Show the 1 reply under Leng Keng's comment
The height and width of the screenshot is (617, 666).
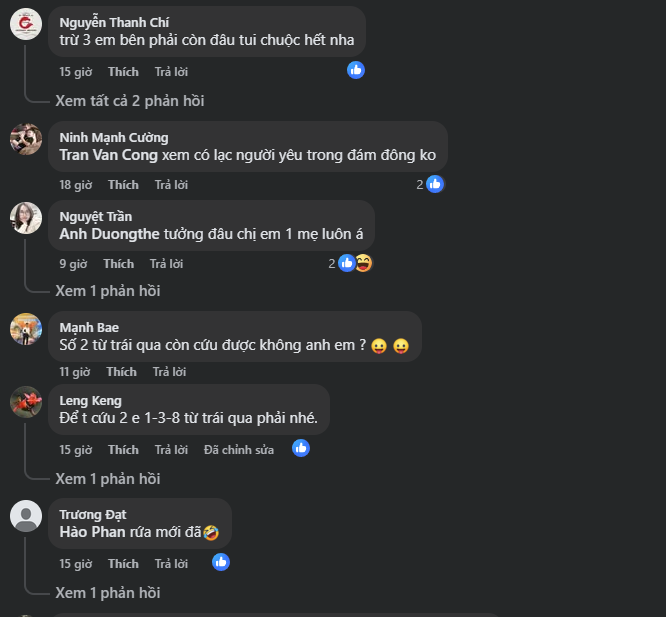point(108,479)
